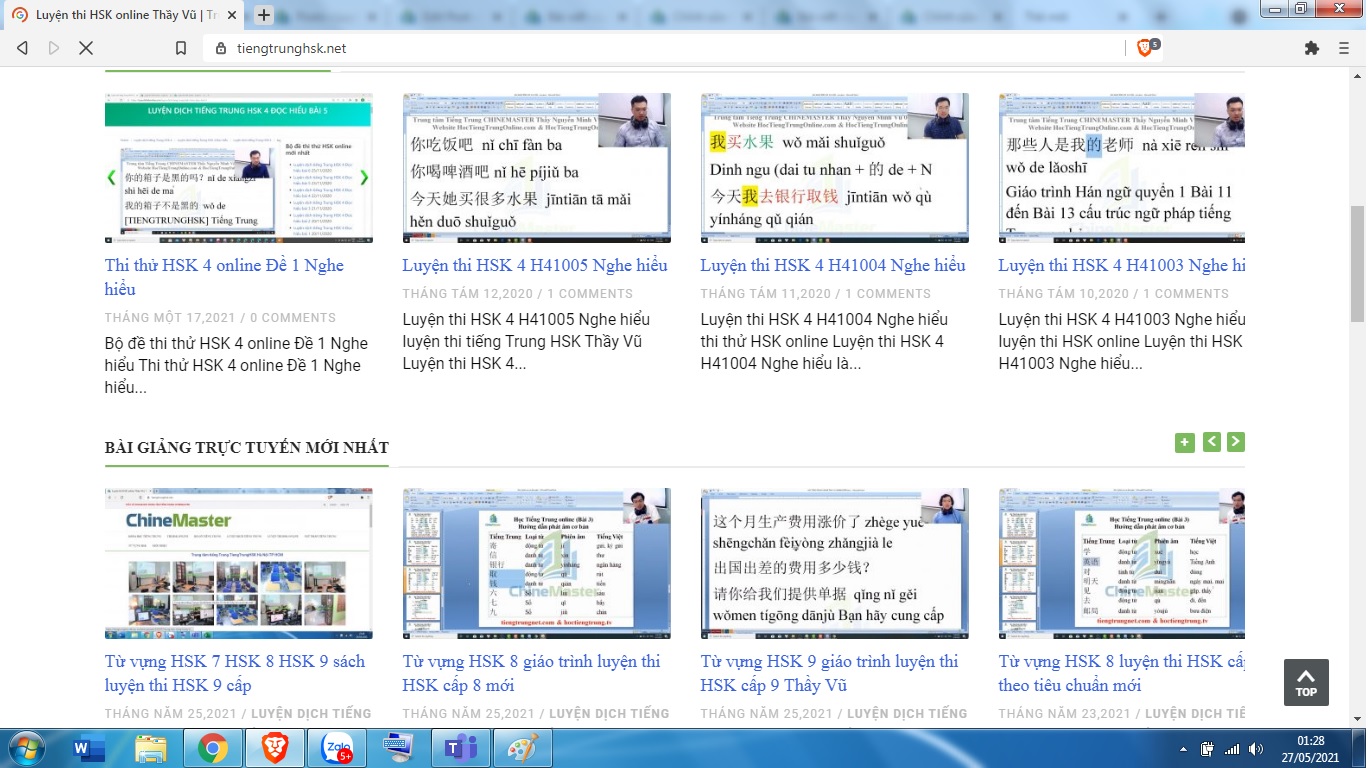Click the date THÁNG TÁM 11,2020
This screenshot has height=768, width=1368.
(766, 293)
